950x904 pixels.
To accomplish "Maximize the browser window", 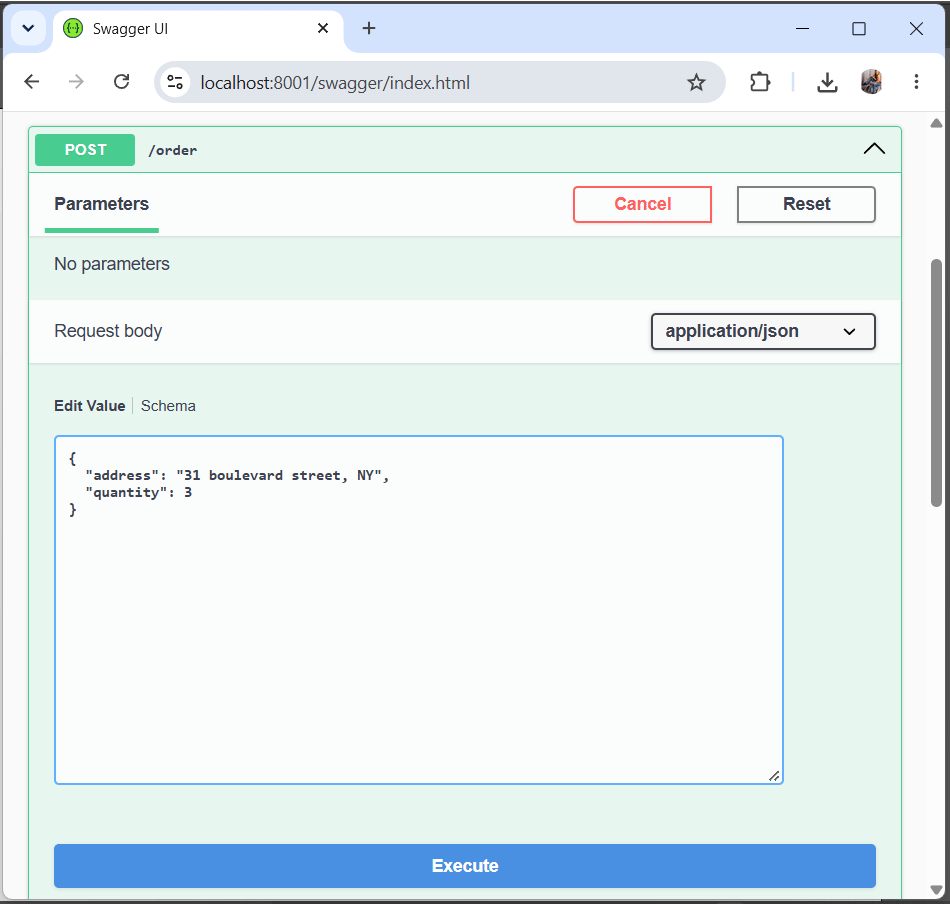I will pyautogui.click(x=859, y=28).
